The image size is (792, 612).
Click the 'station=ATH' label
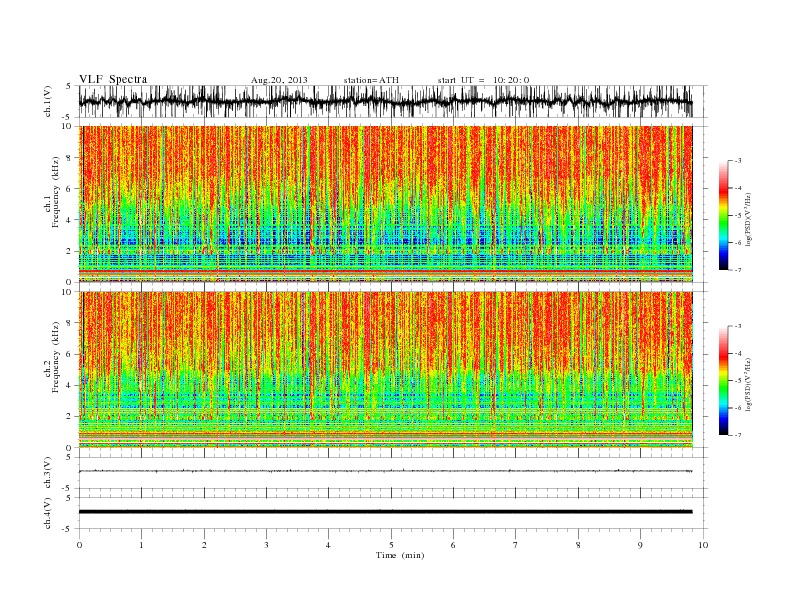[x=371, y=80]
